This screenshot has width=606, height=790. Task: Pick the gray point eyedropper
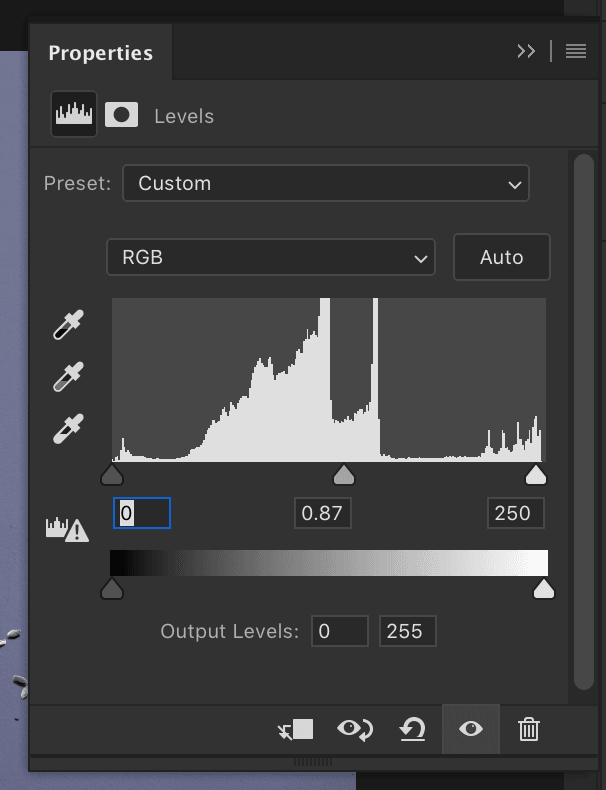click(69, 377)
